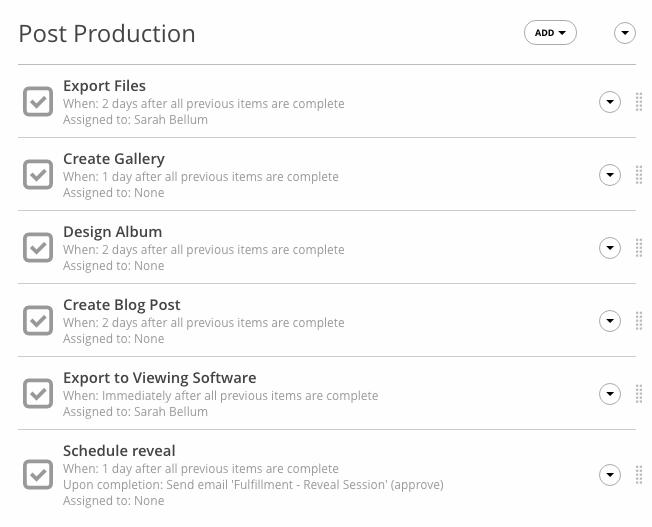Viewport: 652px width, 527px height.
Task: Toggle the Schedule reveal checkbox
Action: click(x=38, y=475)
